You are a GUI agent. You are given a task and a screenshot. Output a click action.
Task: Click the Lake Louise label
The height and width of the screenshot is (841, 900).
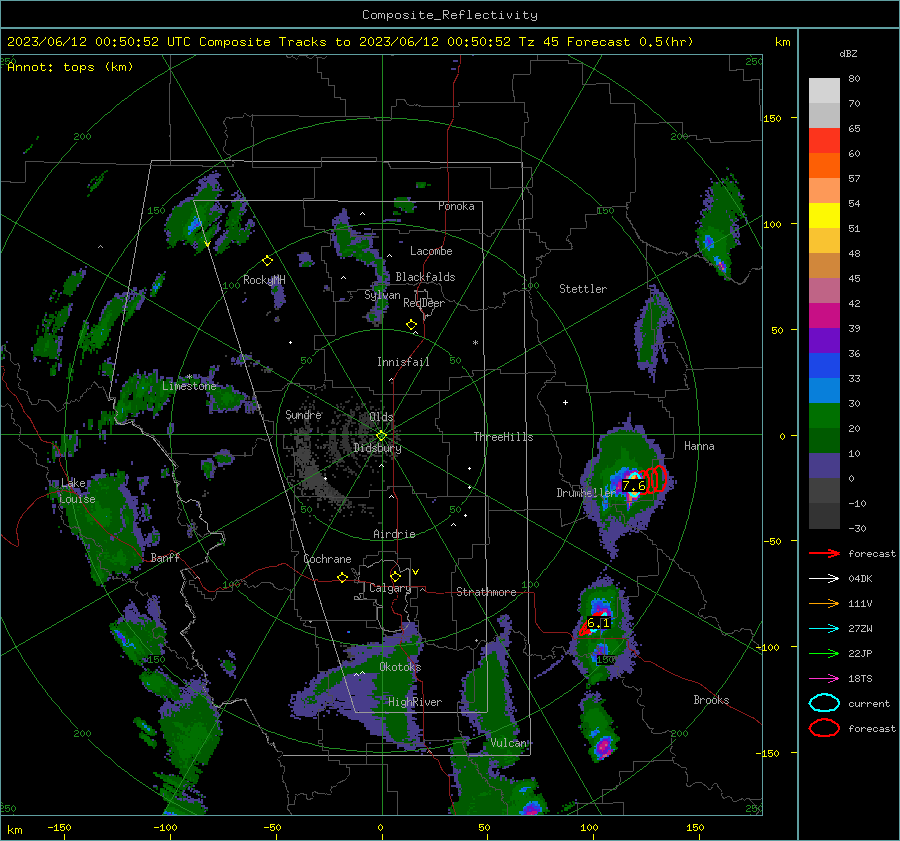tap(77, 491)
